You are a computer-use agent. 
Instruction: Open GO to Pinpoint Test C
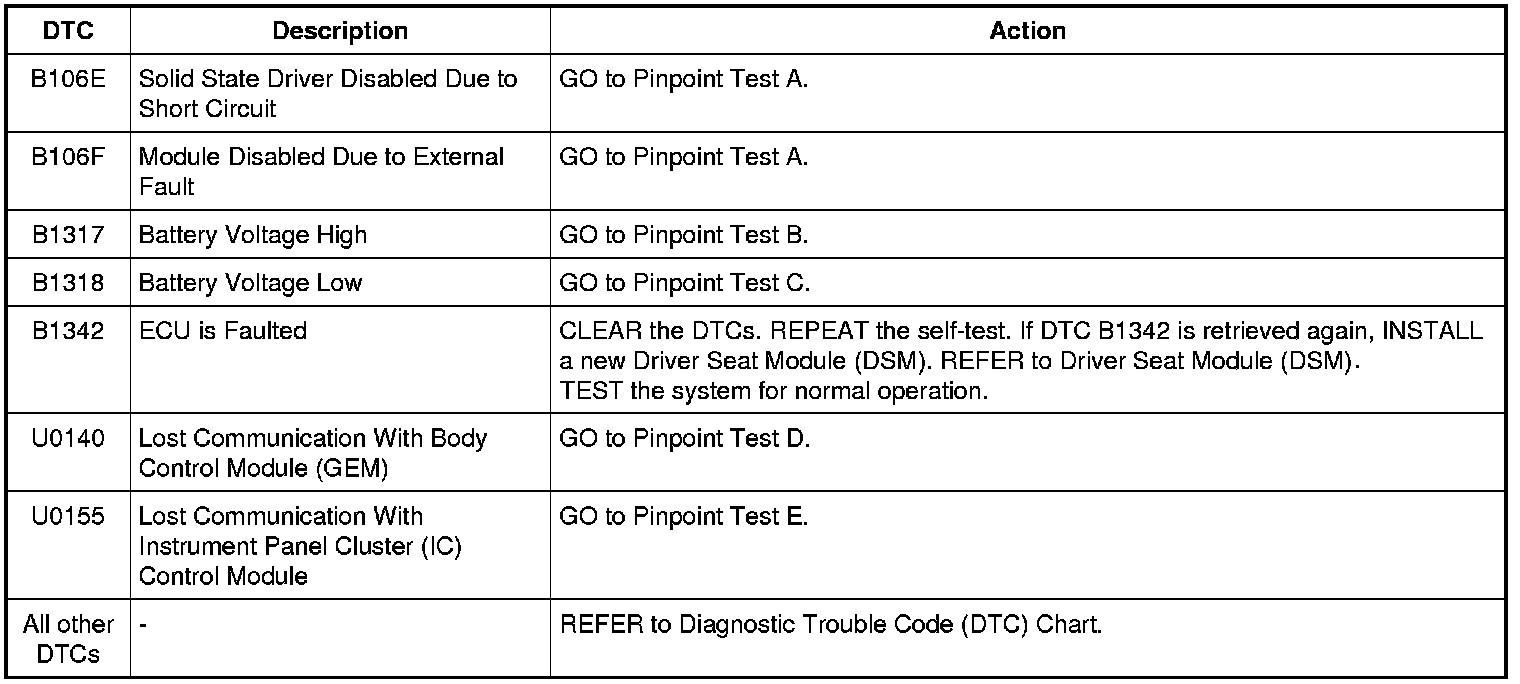pos(685,283)
